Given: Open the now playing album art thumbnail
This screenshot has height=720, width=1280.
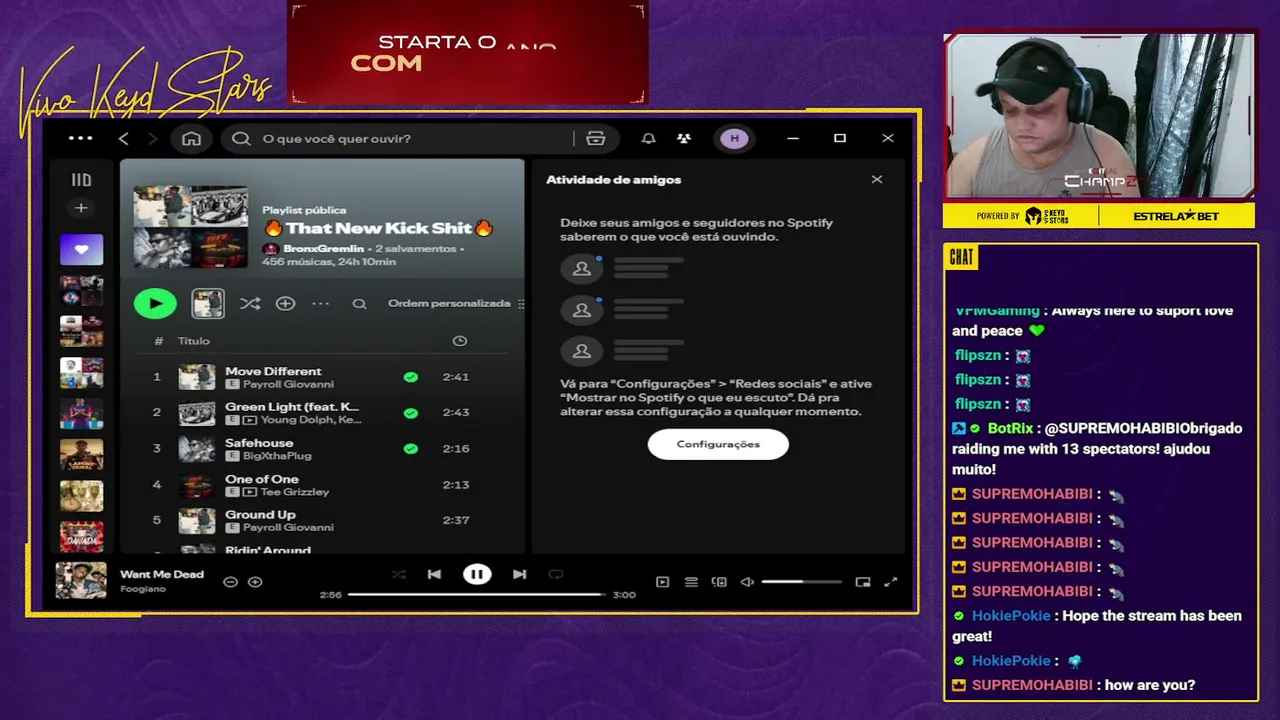Looking at the screenshot, I should [81, 580].
